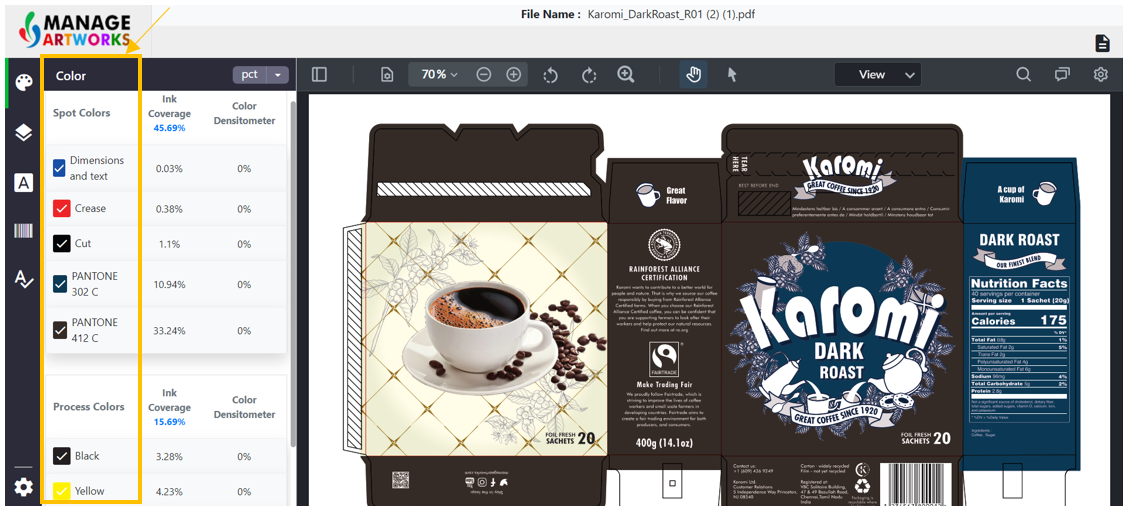Click the 33.24% ink coverage cell
1125x526 pixels.
pos(169,331)
